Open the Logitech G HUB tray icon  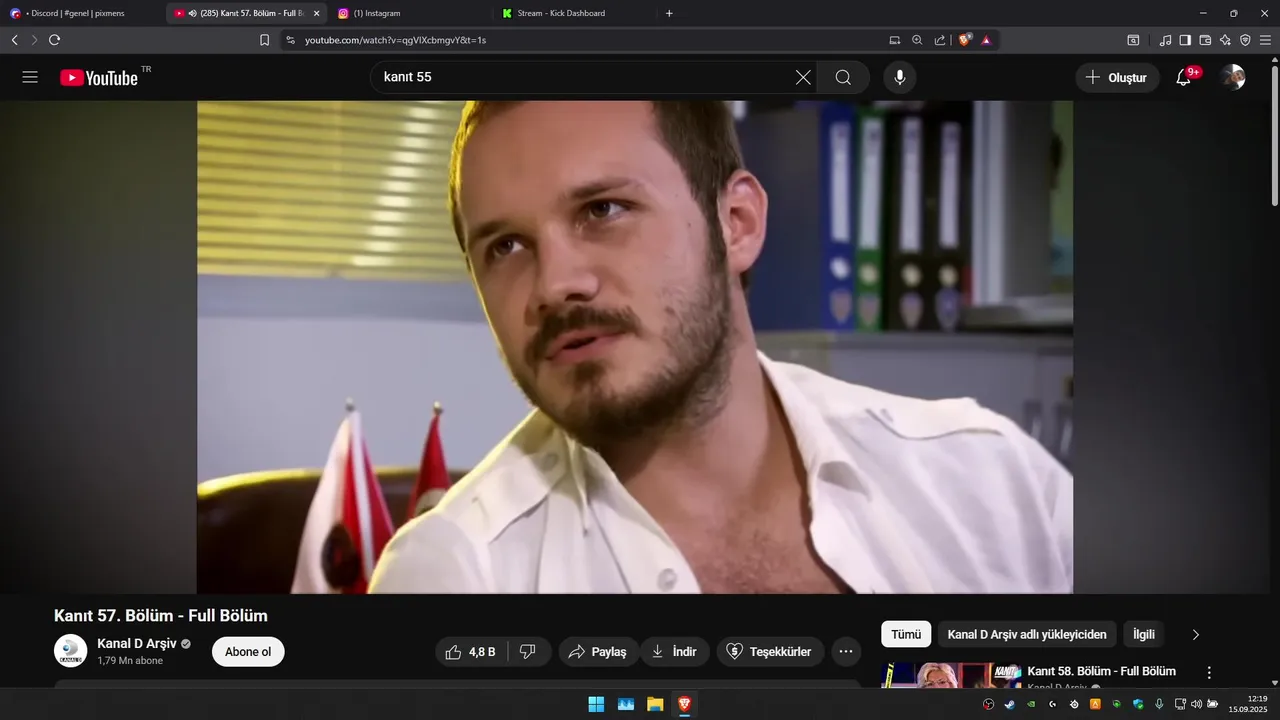[x=1052, y=704]
